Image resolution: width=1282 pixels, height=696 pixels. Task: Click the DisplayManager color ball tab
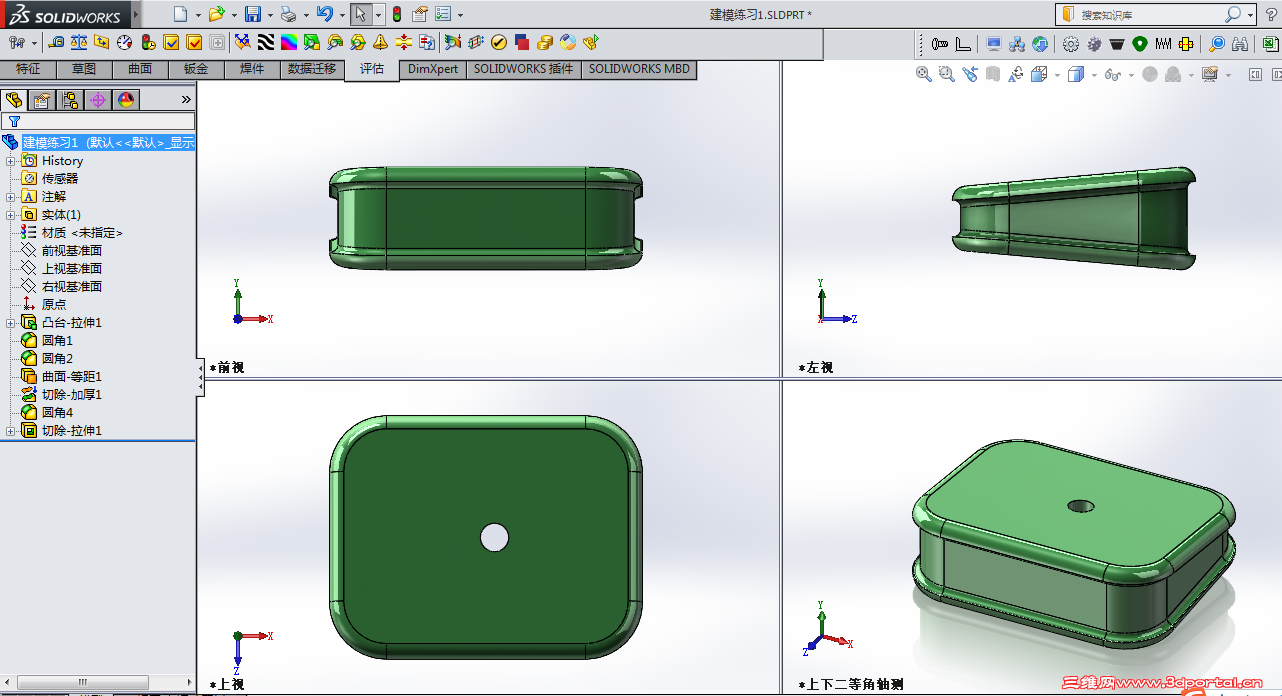(x=125, y=100)
